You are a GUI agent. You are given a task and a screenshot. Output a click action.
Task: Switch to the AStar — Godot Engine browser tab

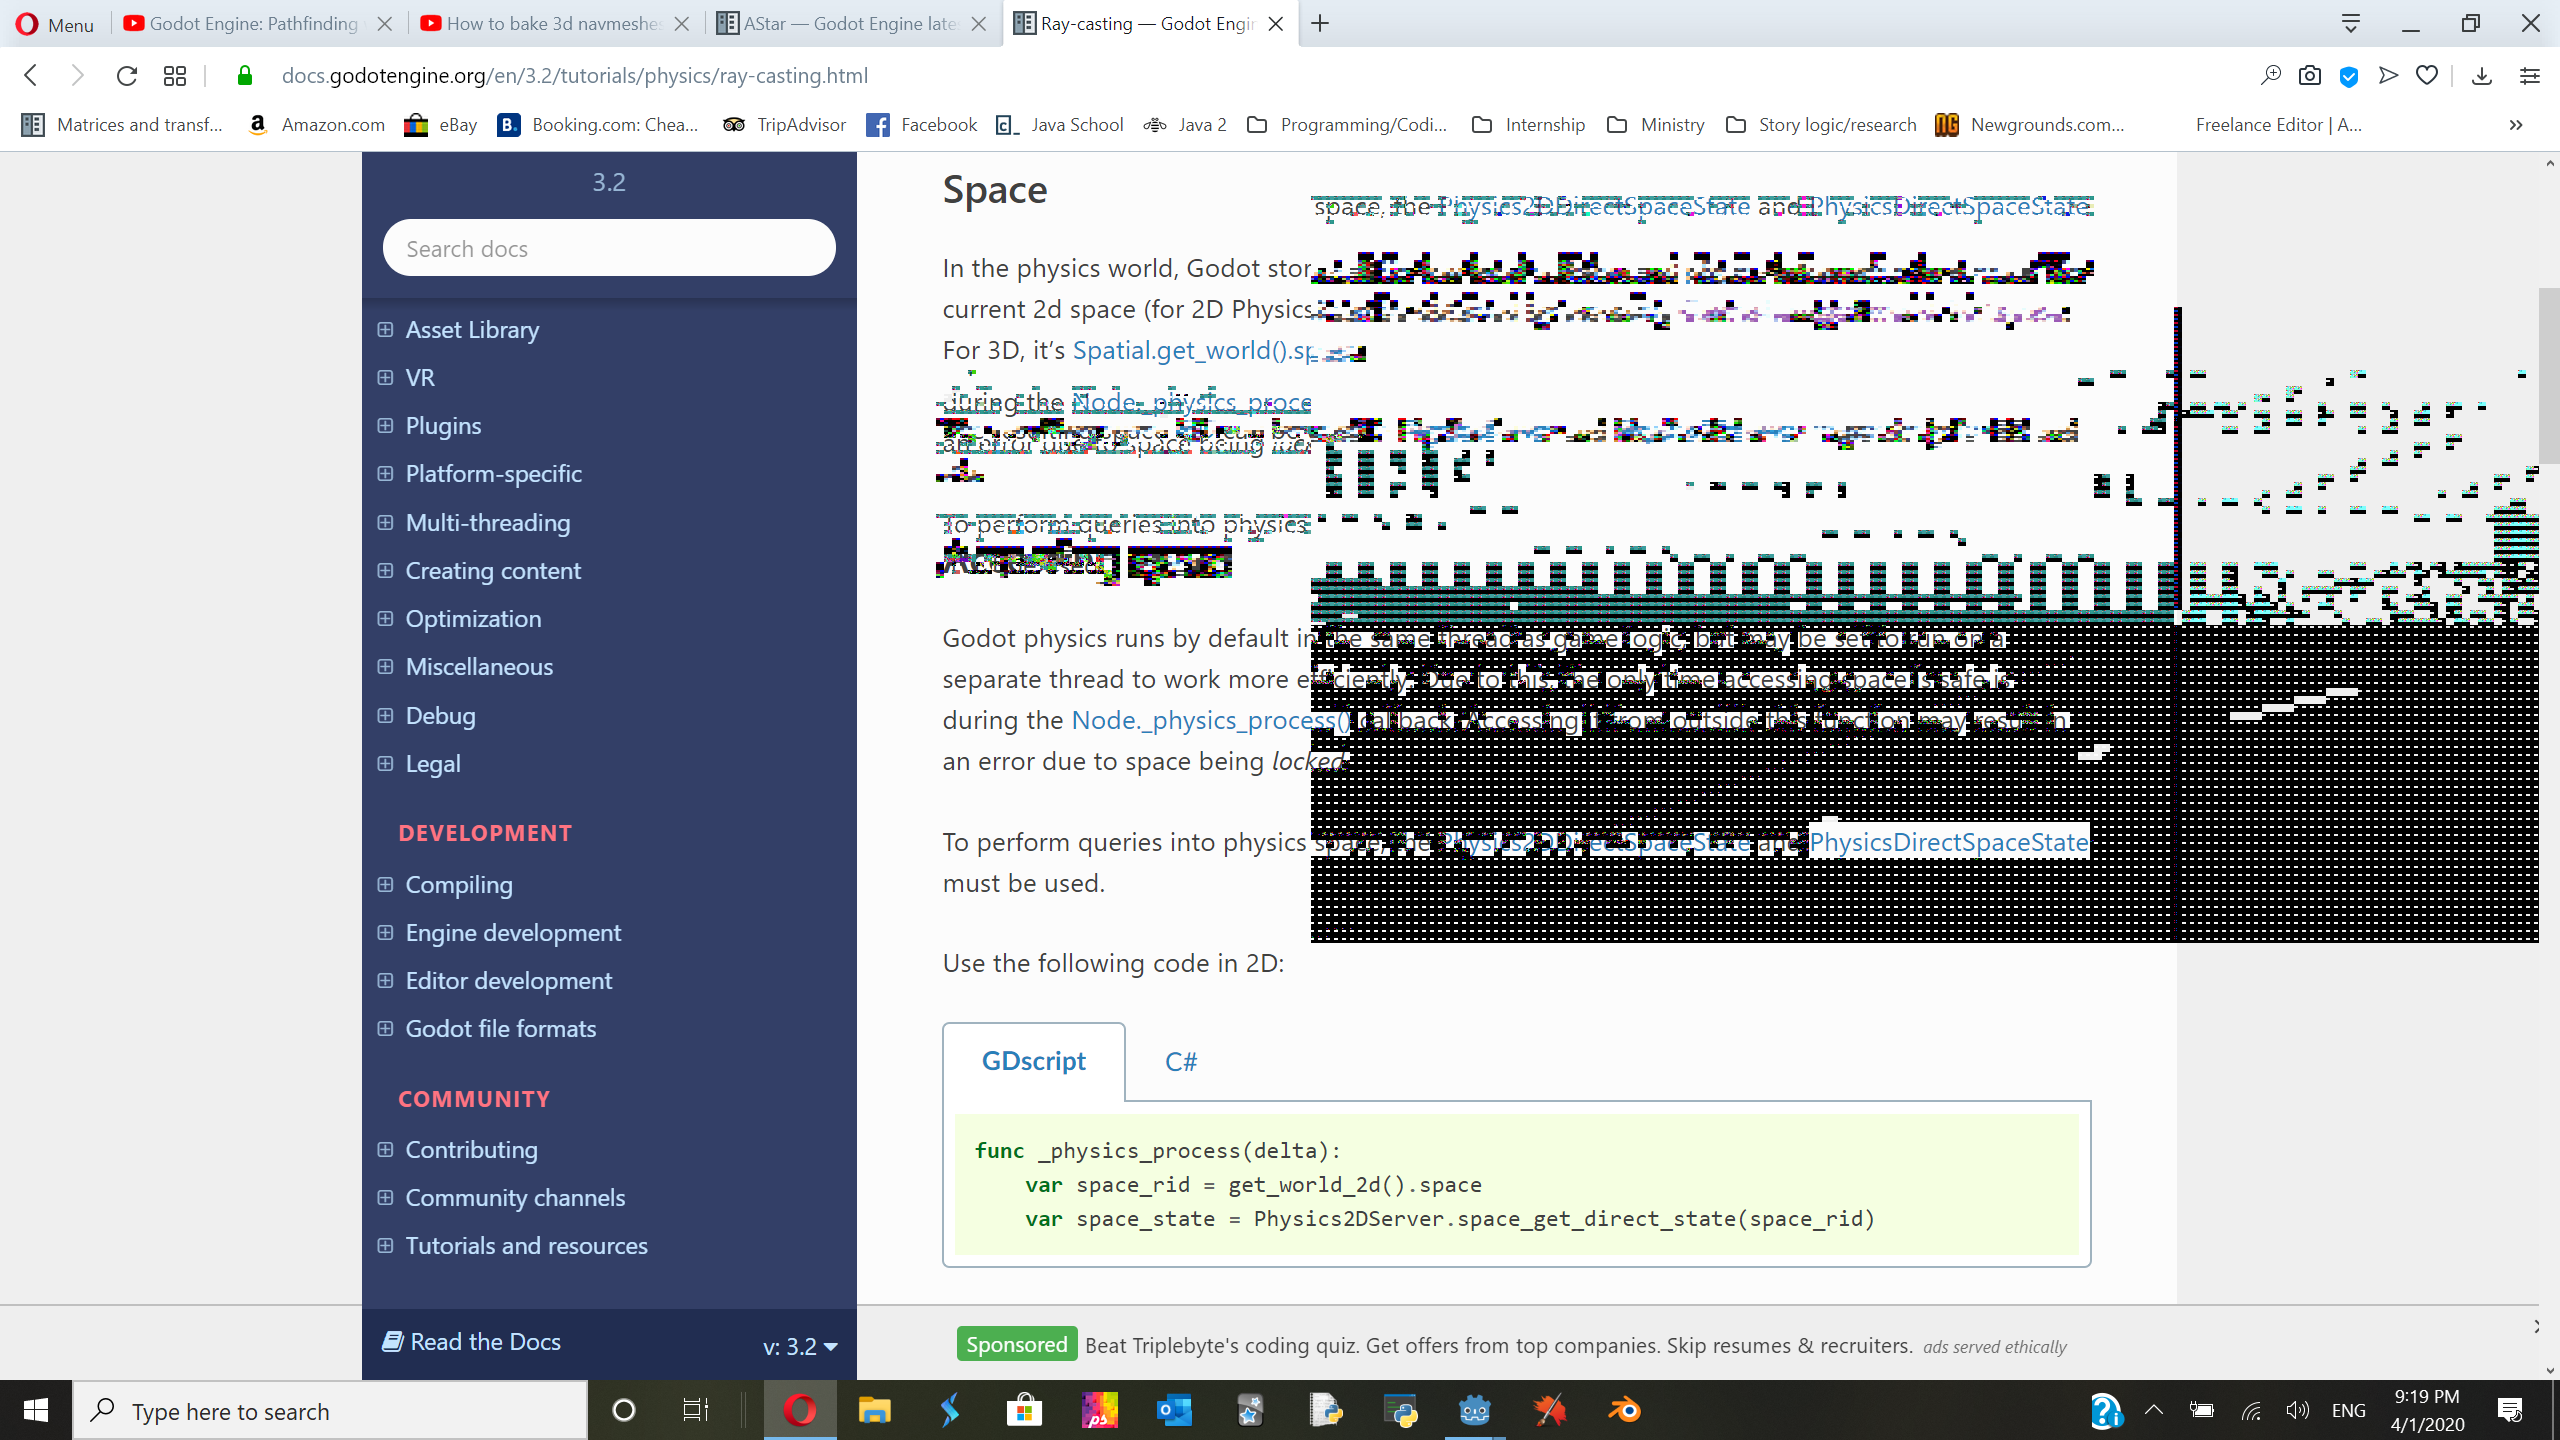click(851, 24)
